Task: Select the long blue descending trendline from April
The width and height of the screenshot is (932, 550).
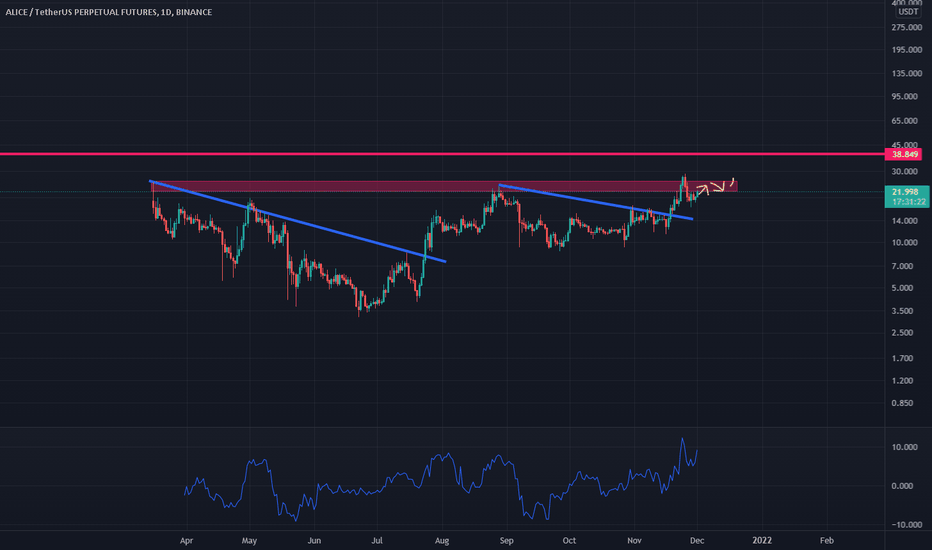Action: click(x=297, y=221)
